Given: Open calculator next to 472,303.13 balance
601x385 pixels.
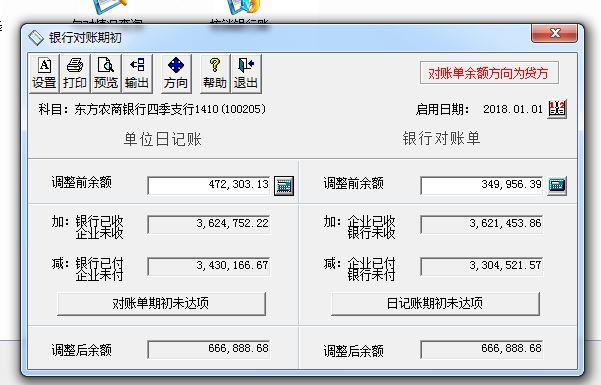Looking at the screenshot, I should (284, 186).
